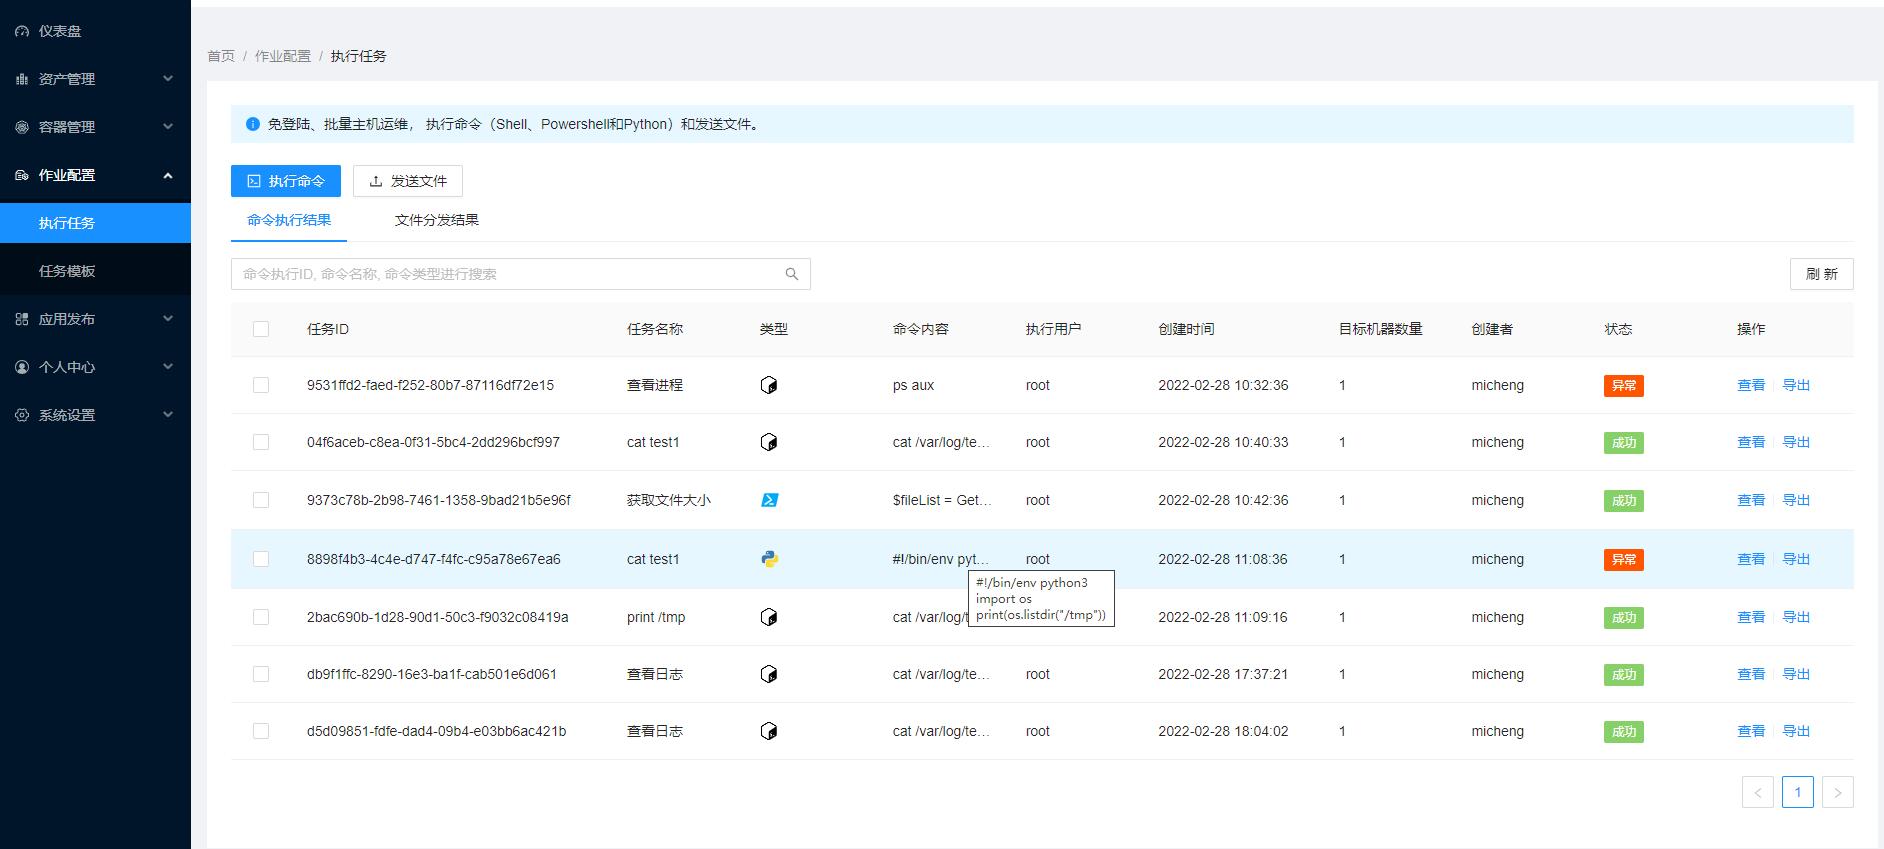This screenshot has height=849, width=1884.
Task: Check the box for task 2bac690b
Action: click(x=261, y=617)
